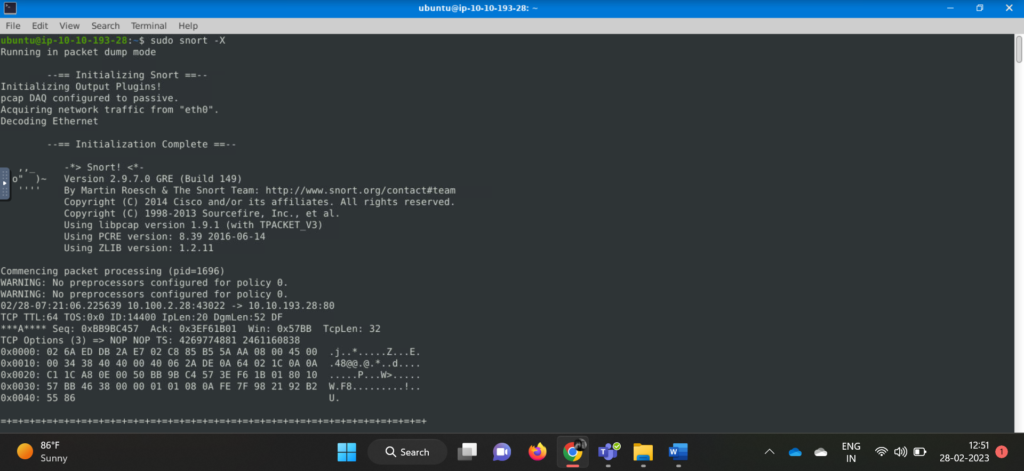The width and height of the screenshot is (1024, 471).
Task: Show hidden system tray icons
Action: pos(767,452)
